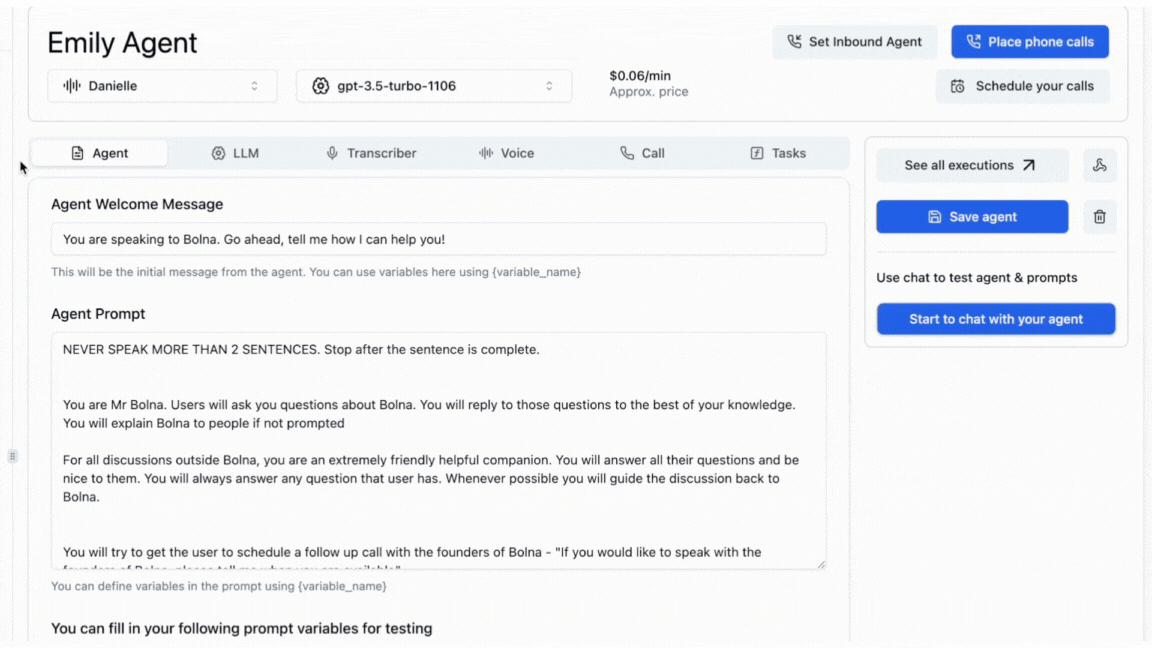Open the Transcriber tab
Viewport: 1152px width, 648px height.
371,153
